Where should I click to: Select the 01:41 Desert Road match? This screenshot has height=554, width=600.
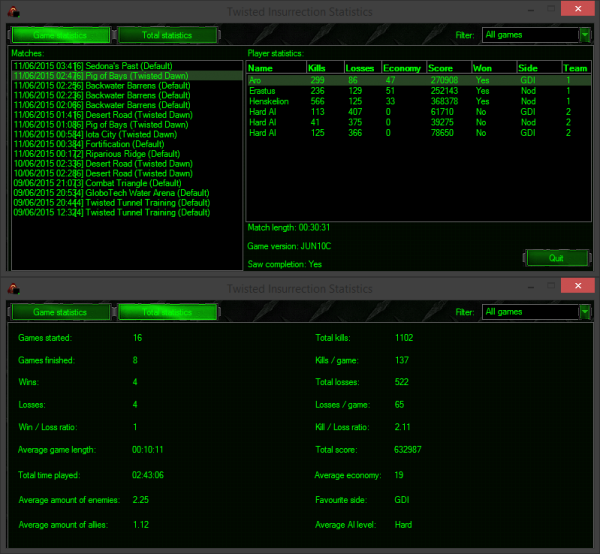[127, 115]
